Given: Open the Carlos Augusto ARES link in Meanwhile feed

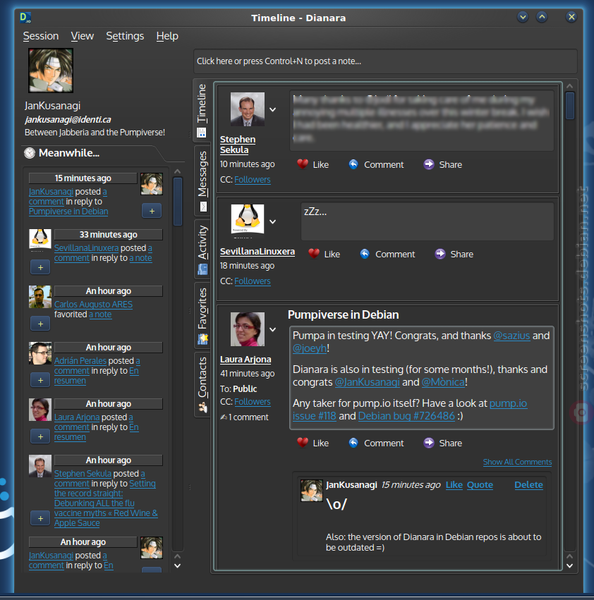Looking at the screenshot, I should [x=93, y=304].
